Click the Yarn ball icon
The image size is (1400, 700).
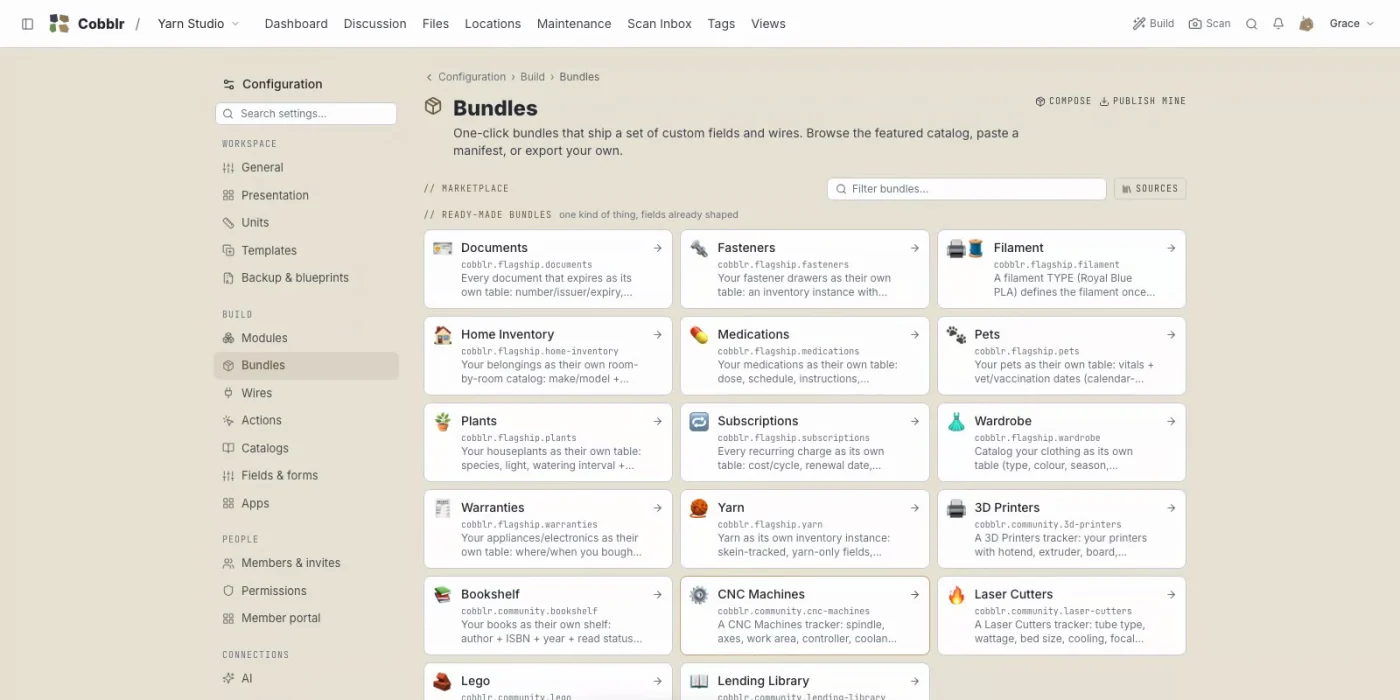(699, 508)
